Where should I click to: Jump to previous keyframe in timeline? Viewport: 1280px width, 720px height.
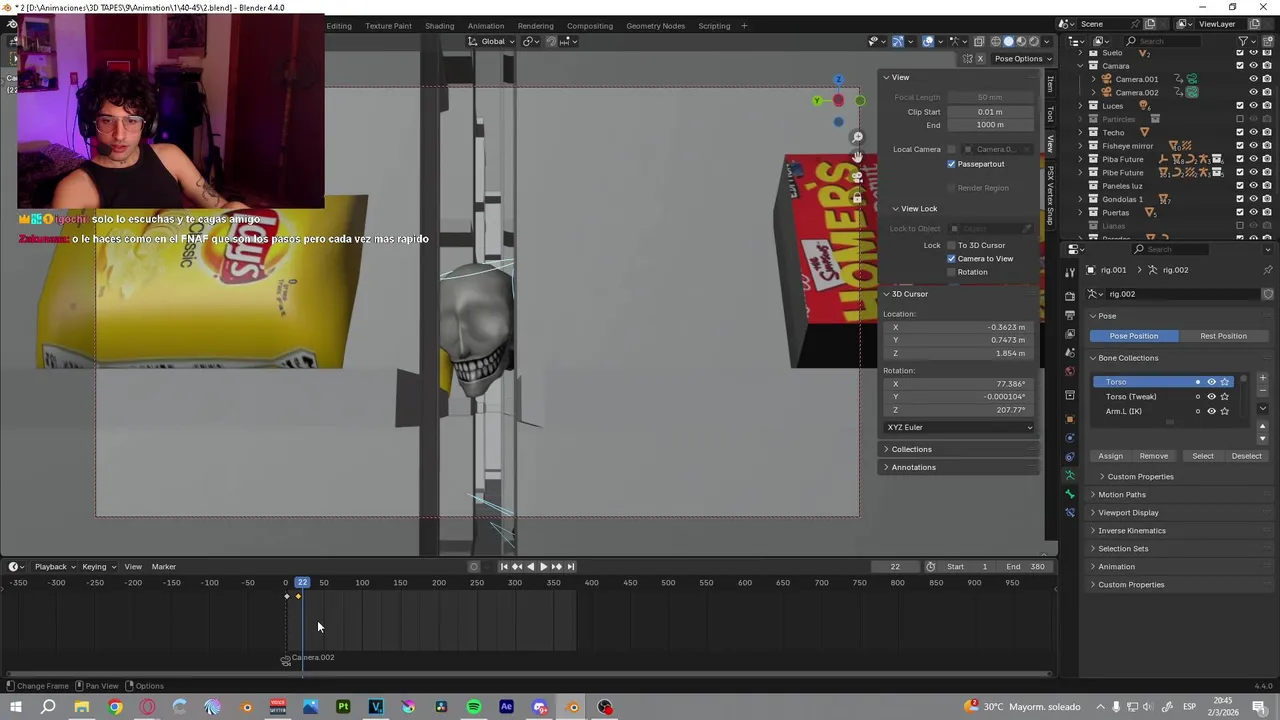point(517,567)
